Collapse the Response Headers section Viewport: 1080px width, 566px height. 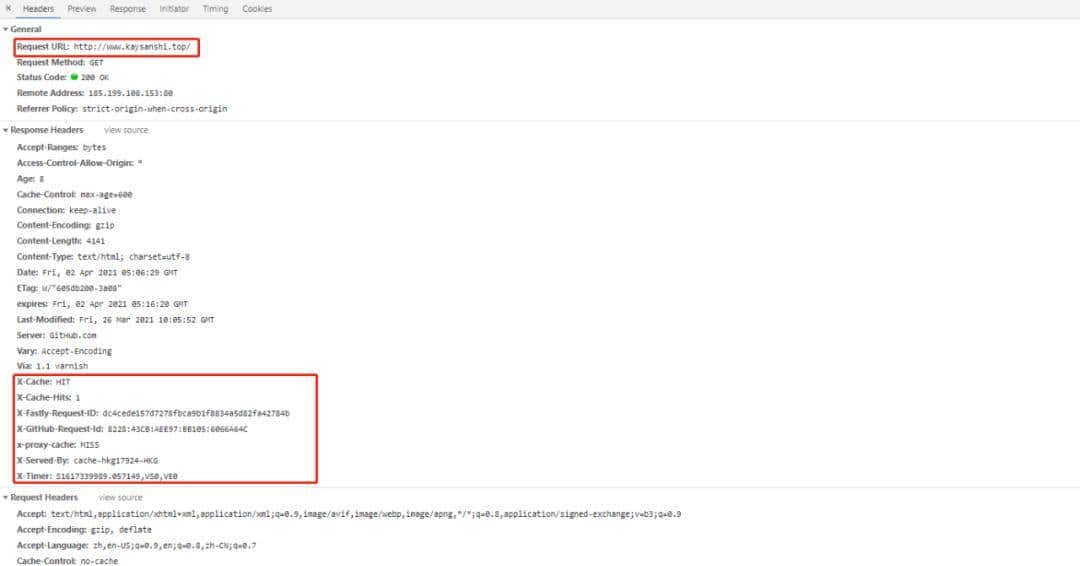click(x=6, y=130)
